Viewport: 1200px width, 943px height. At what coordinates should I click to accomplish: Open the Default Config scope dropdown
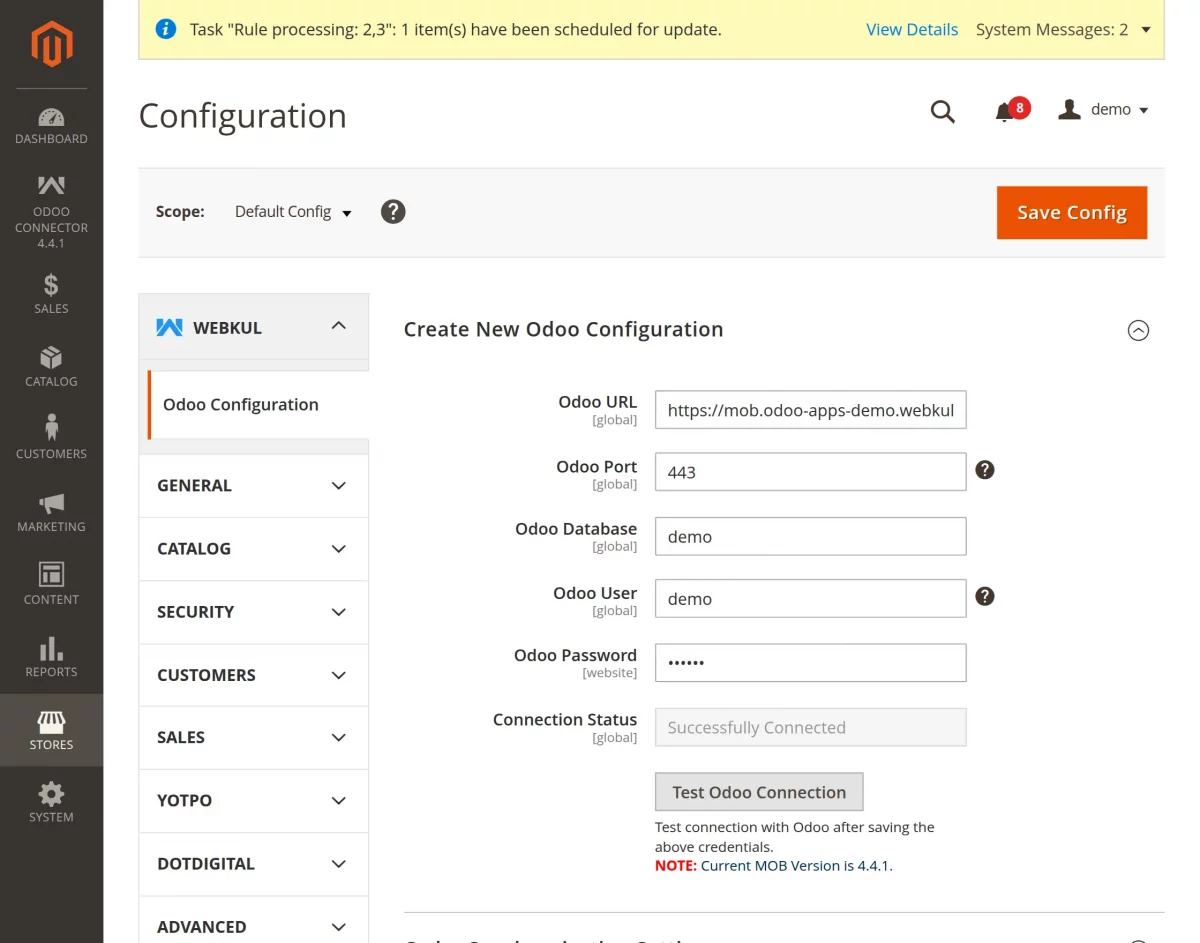click(x=293, y=212)
